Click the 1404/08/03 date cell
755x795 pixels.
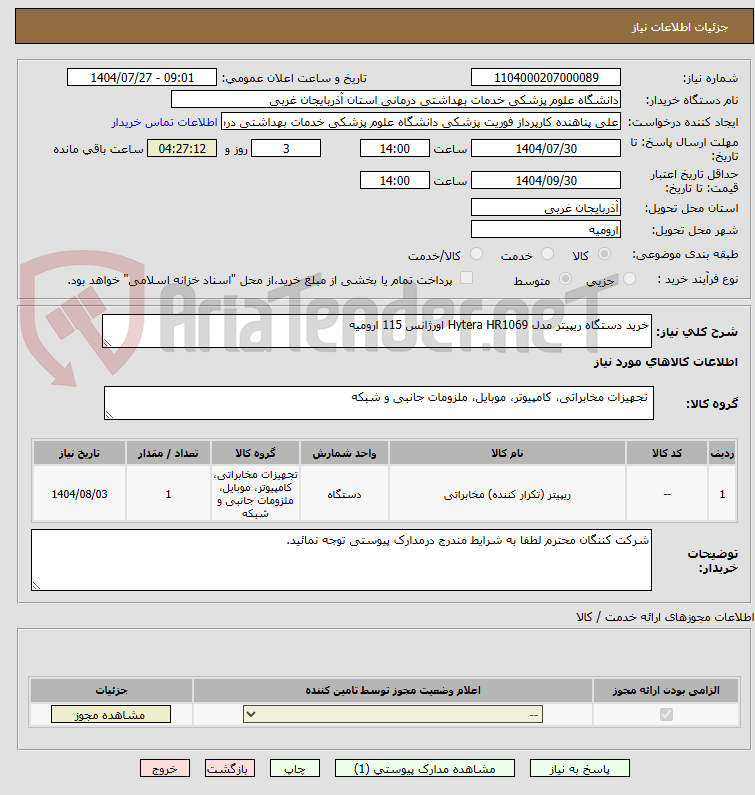(79, 494)
